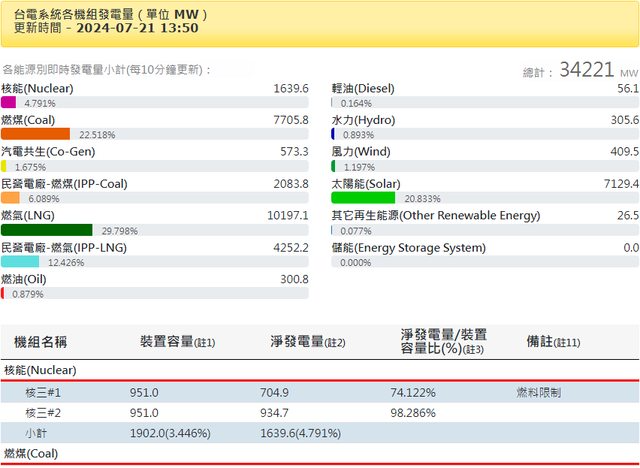Viewport: 640px width, 468px height.
Task: Click the 淨發電量 column header
Action: click(308, 342)
